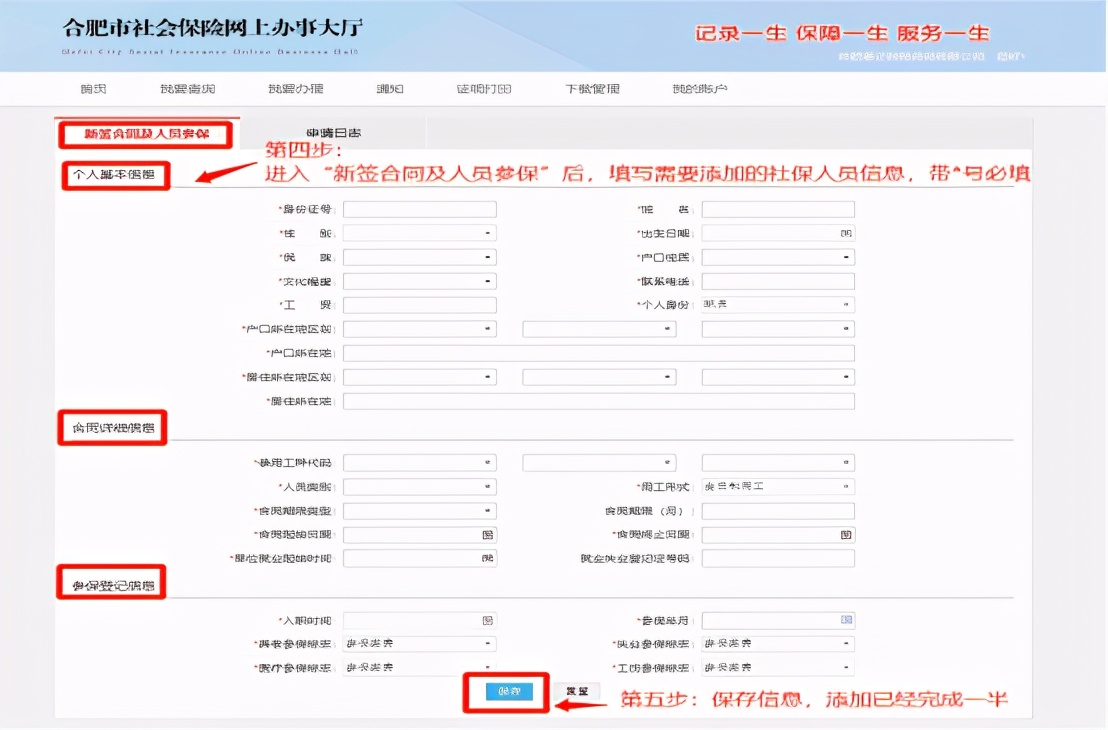Open the blue calendar icon for insurance start month
Viewport: 1108px width, 730px height.
(x=847, y=620)
